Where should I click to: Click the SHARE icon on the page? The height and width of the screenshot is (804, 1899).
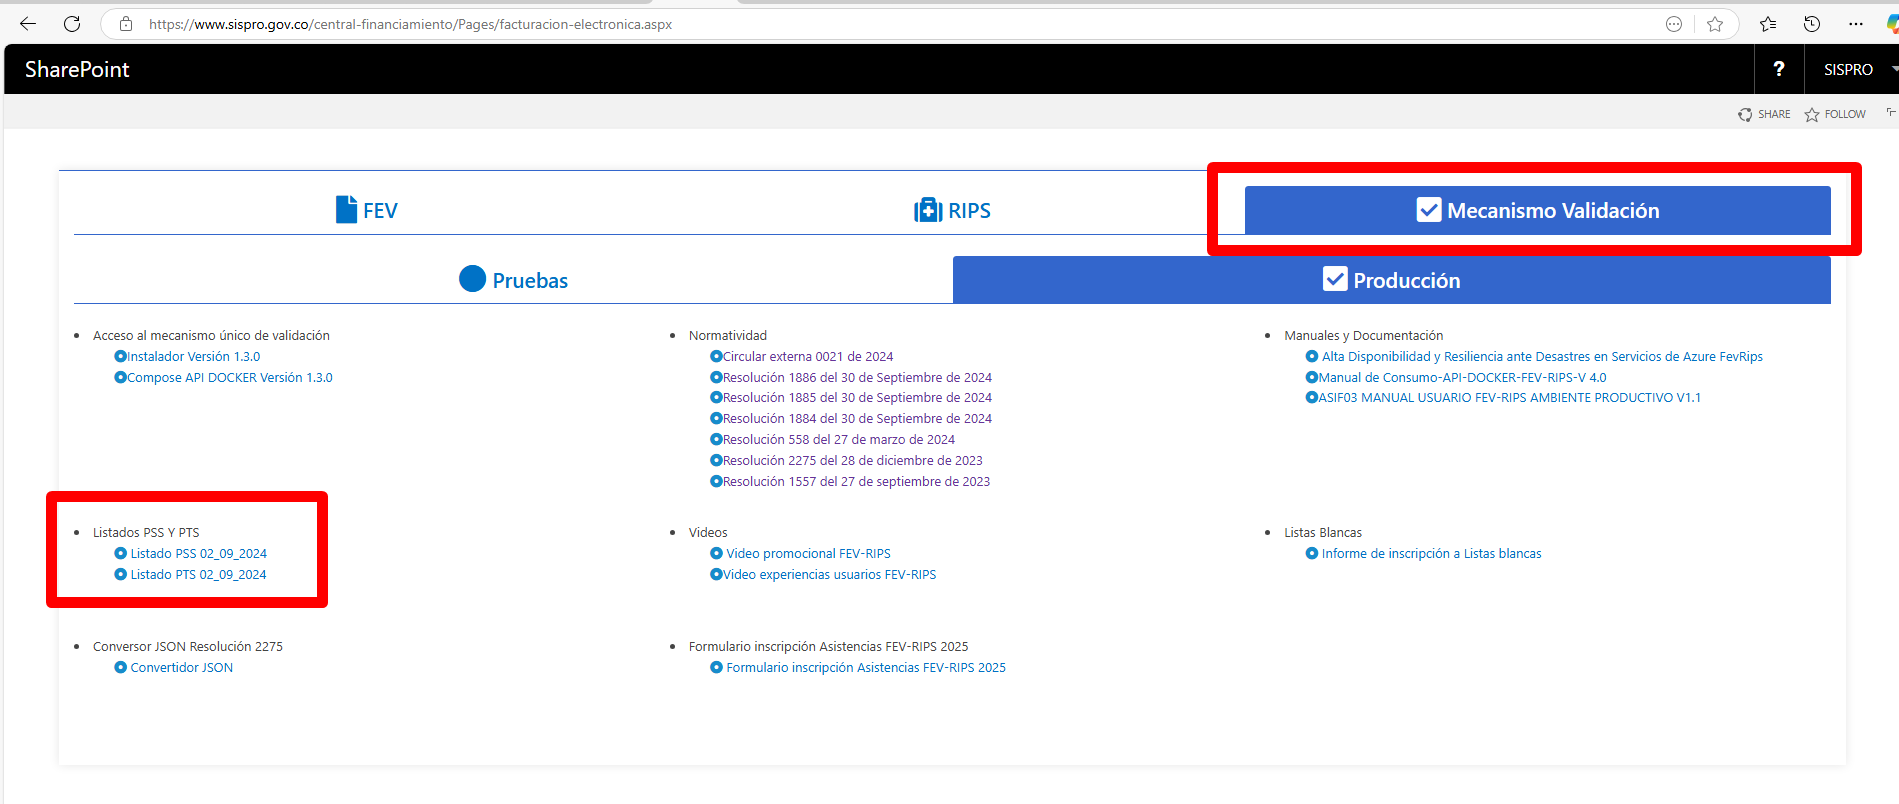tap(1745, 115)
